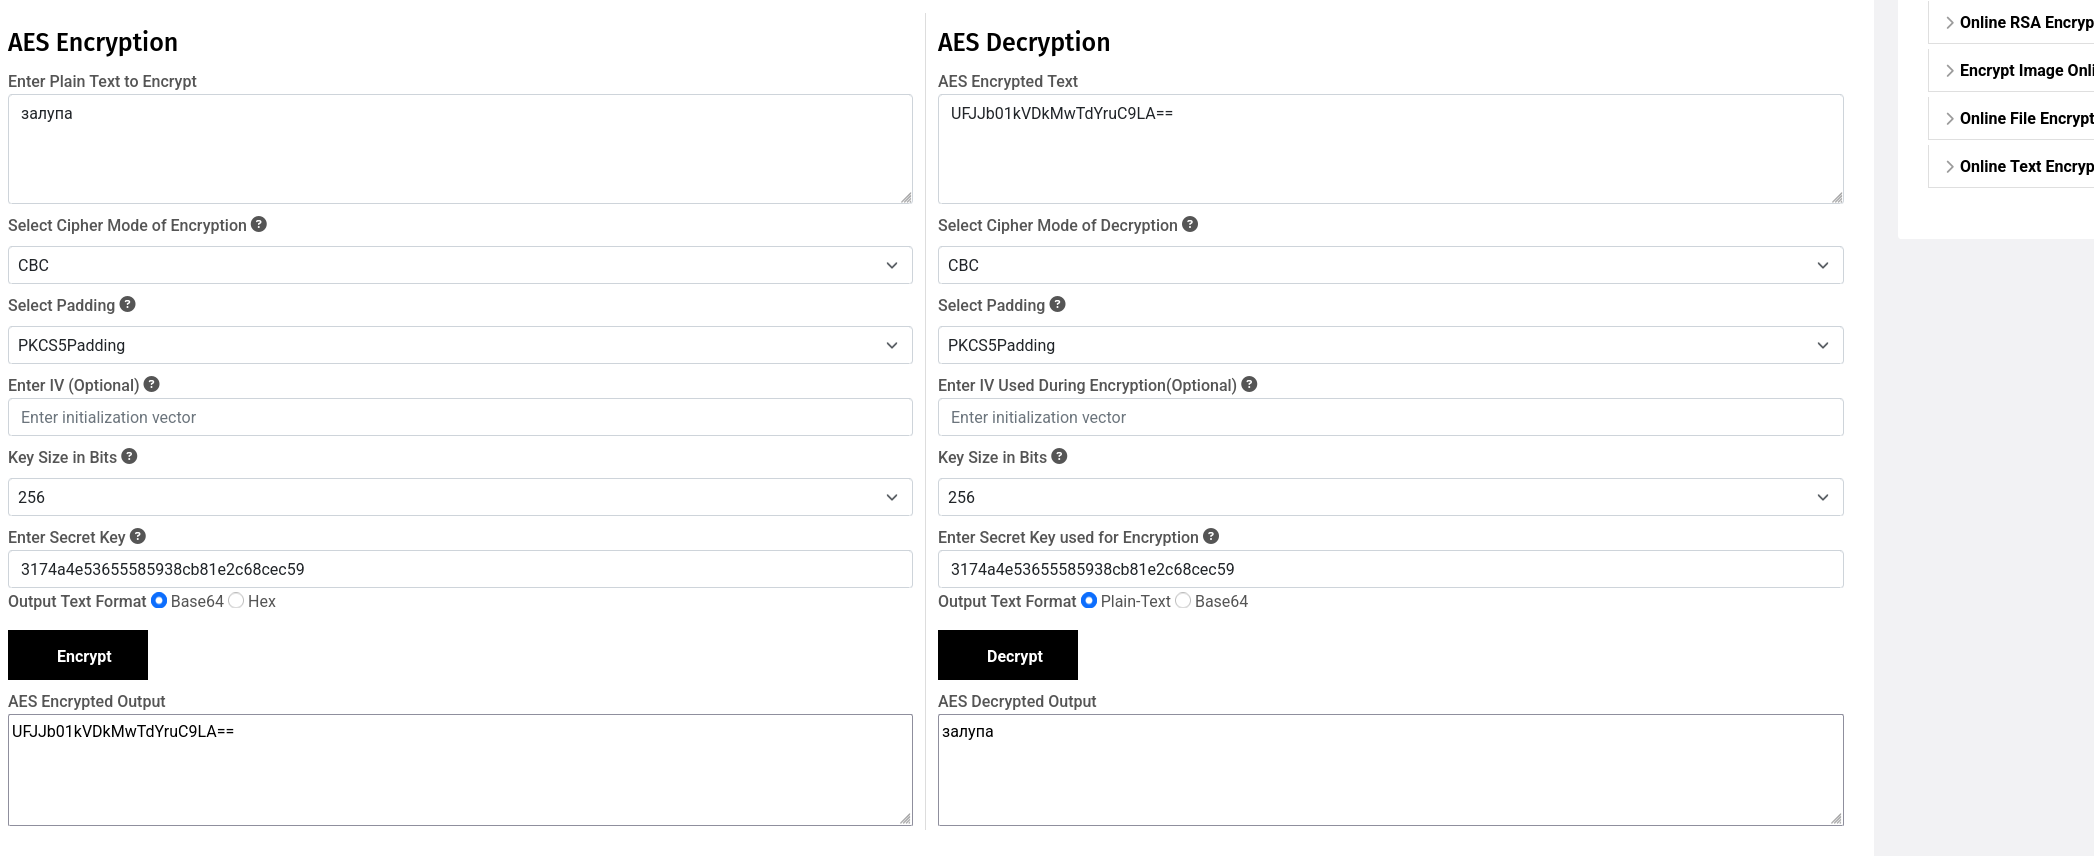Click the encryption initialization vector input field
Screen dimensions: 2094x856
460,417
